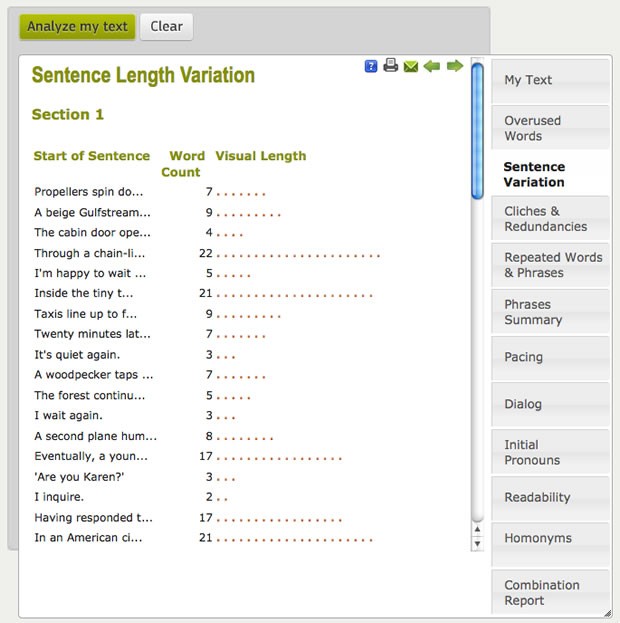View the Readability report
This screenshot has width=620, height=623.
(x=550, y=497)
